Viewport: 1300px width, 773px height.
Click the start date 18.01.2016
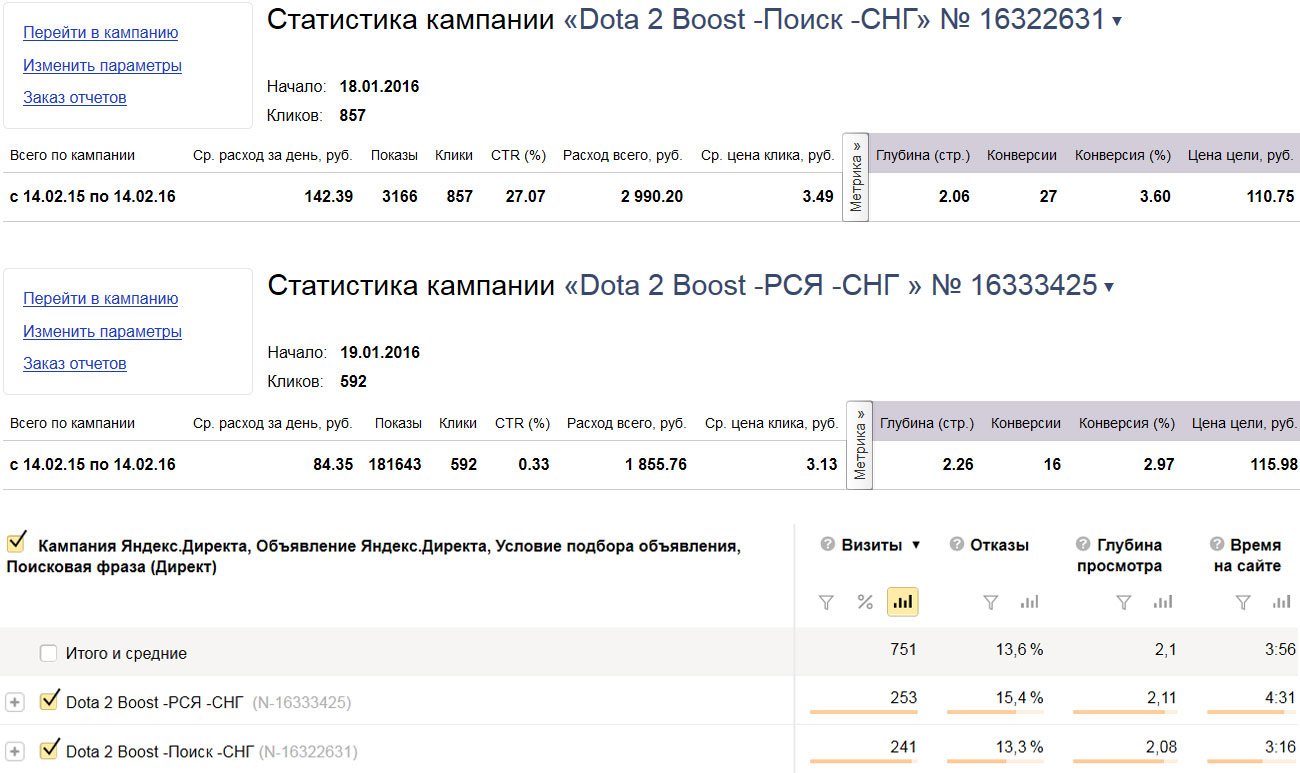coord(379,87)
